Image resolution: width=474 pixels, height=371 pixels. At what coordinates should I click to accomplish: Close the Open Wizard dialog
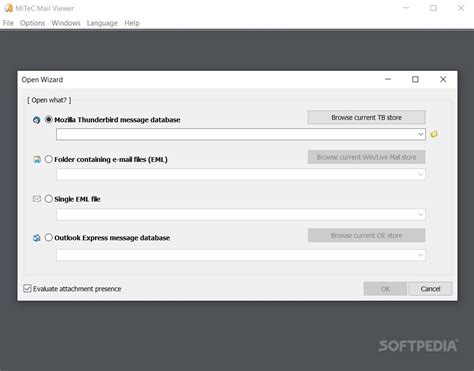443,79
